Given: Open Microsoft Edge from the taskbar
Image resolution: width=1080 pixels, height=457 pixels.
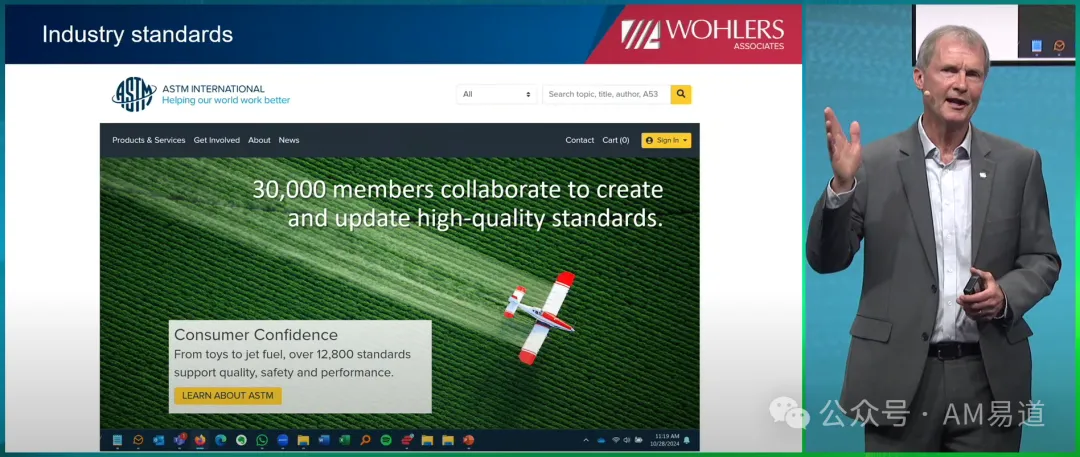Looking at the screenshot, I should [220, 440].
